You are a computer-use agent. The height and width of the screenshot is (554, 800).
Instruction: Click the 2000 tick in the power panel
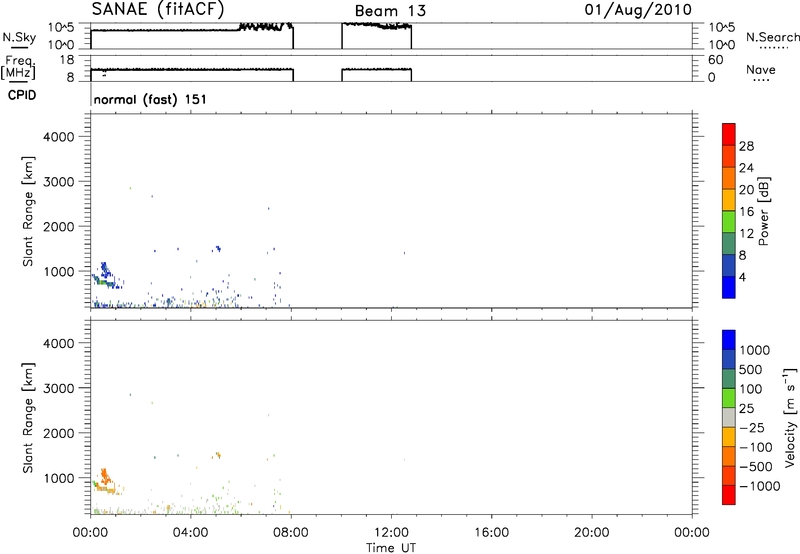tap(59, 226)
